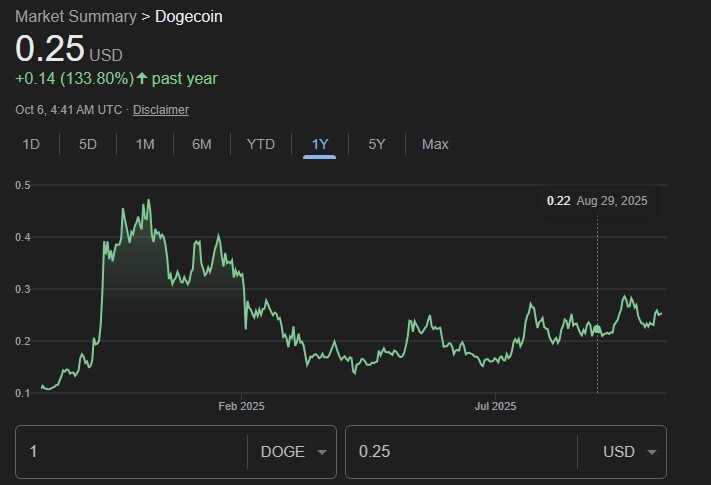Click the Aug 29 data point marker
711x485 pixels.
pos(597,329)
